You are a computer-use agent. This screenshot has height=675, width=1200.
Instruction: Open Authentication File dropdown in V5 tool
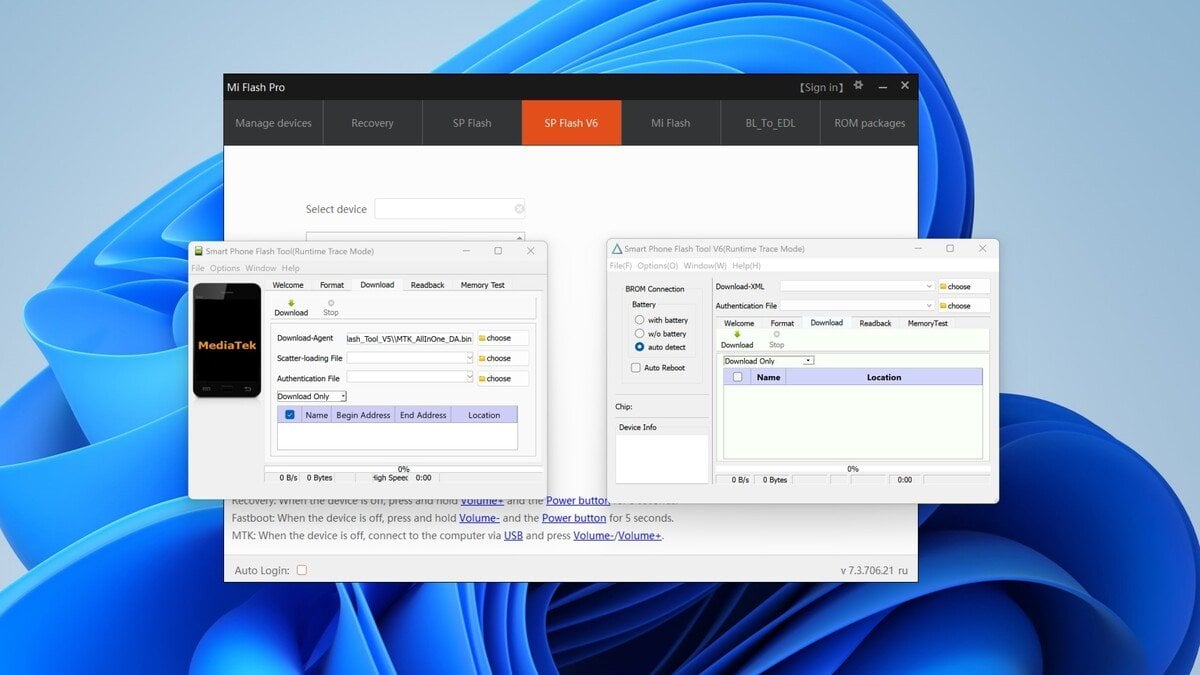pos(469,377)
